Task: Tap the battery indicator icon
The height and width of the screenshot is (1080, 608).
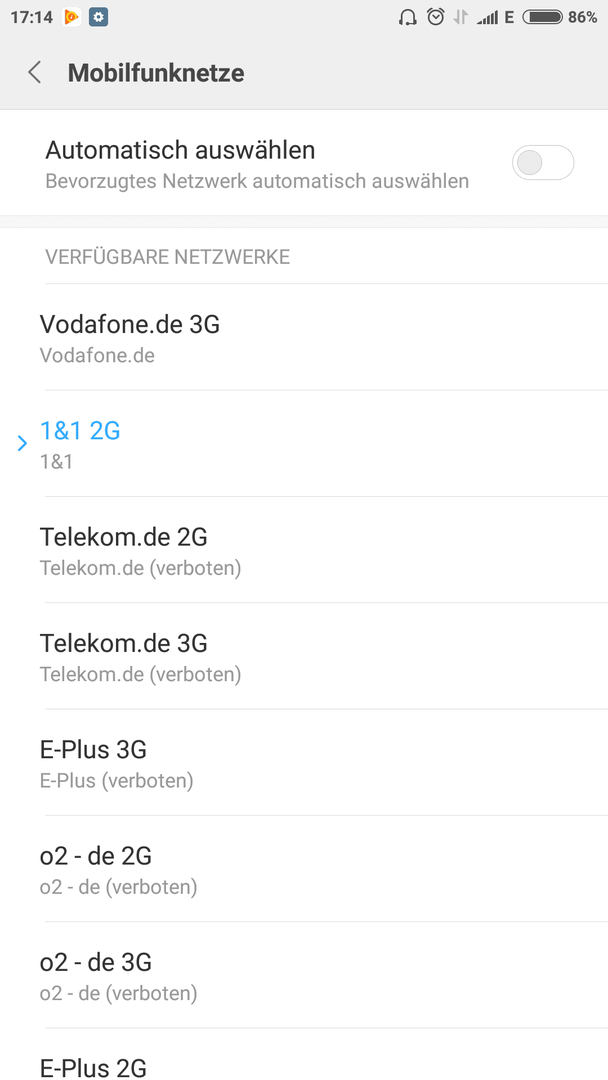Action: [x=543, y=17]
